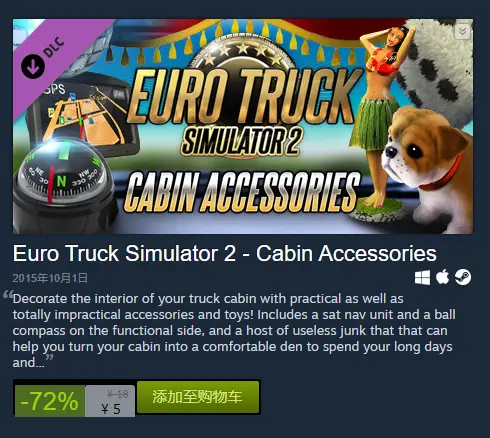Click the ball compass in the banner
Screen dimensions: 490x438
click(x=64, y=187)
